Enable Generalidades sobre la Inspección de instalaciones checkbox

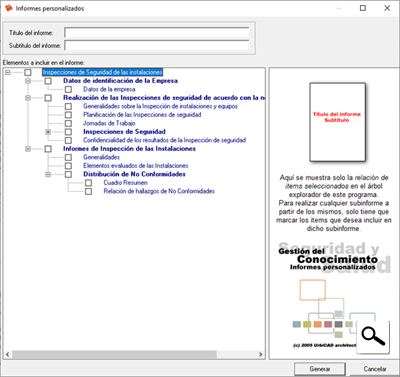coord(68,106)
